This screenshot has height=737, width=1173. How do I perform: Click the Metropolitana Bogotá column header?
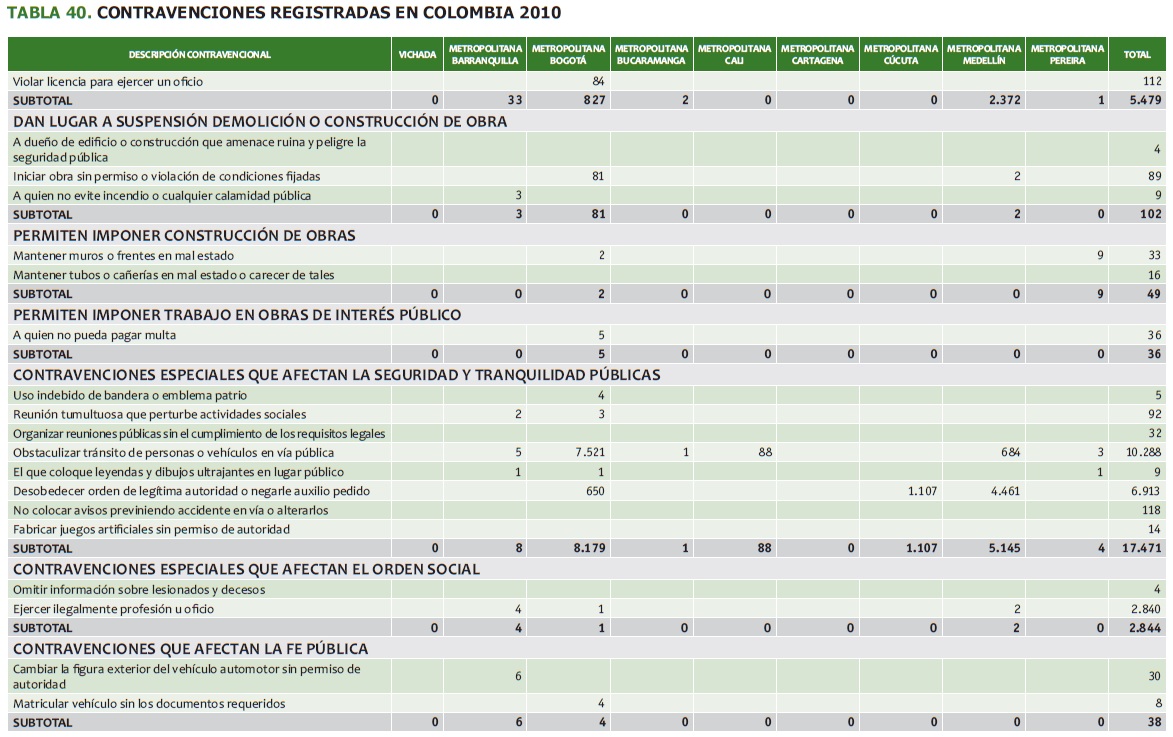tap(568, 54)
